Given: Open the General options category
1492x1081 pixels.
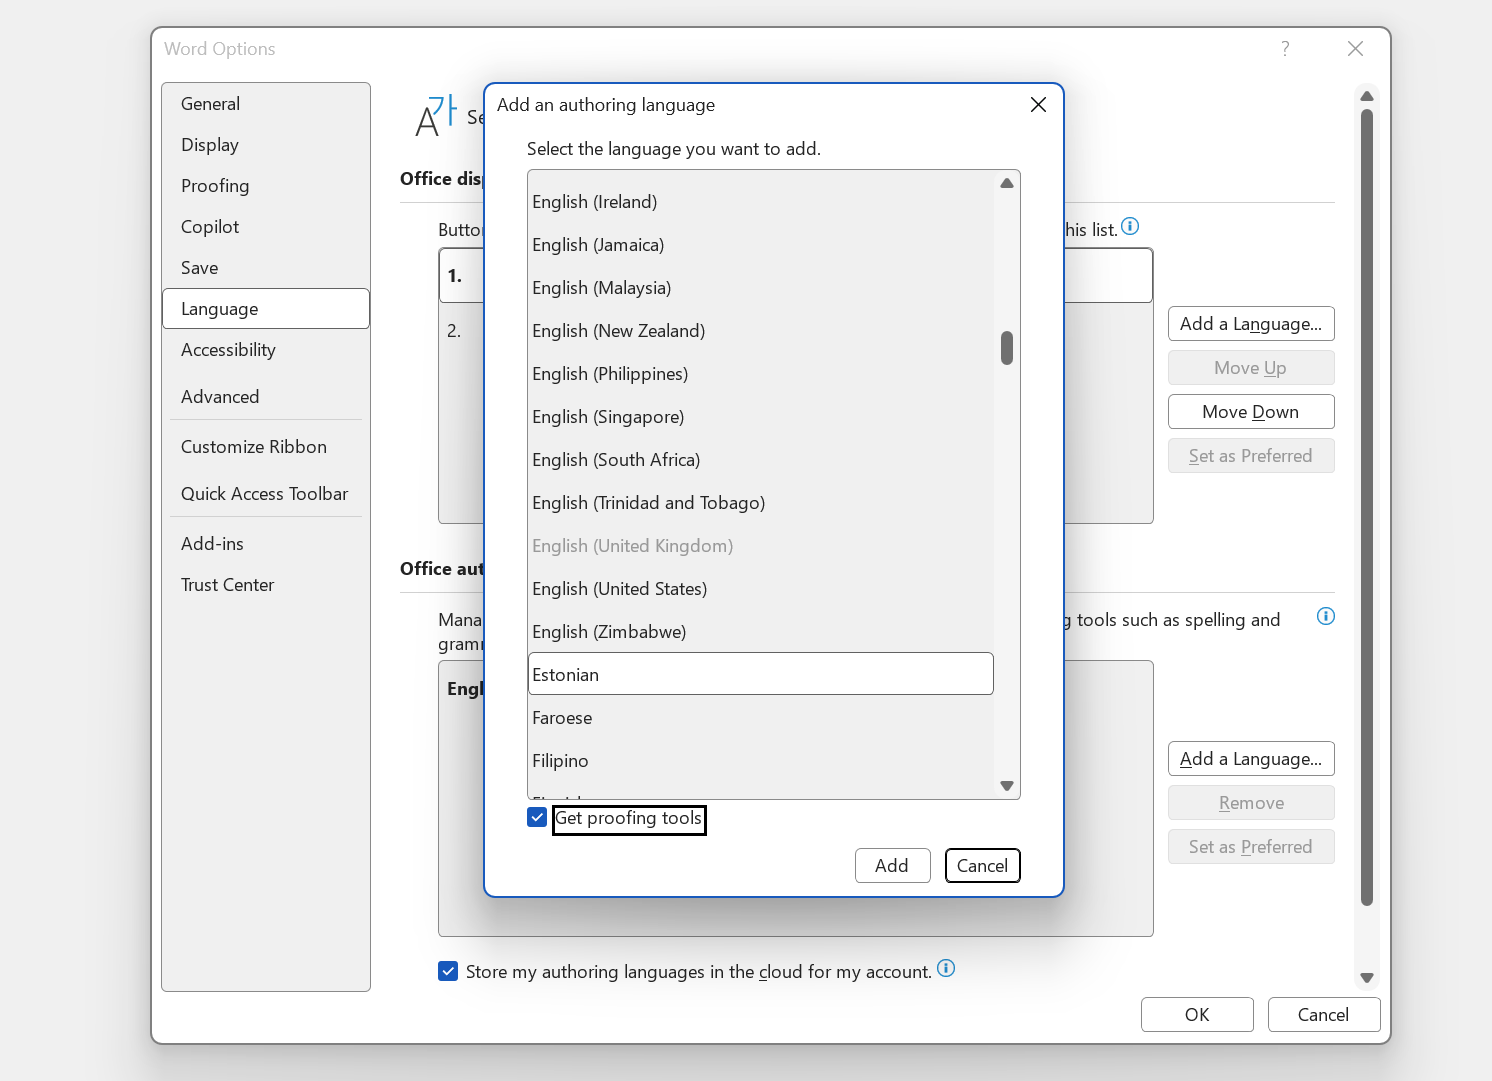Looking at the screenshot, I should click(x=266, y=104).
